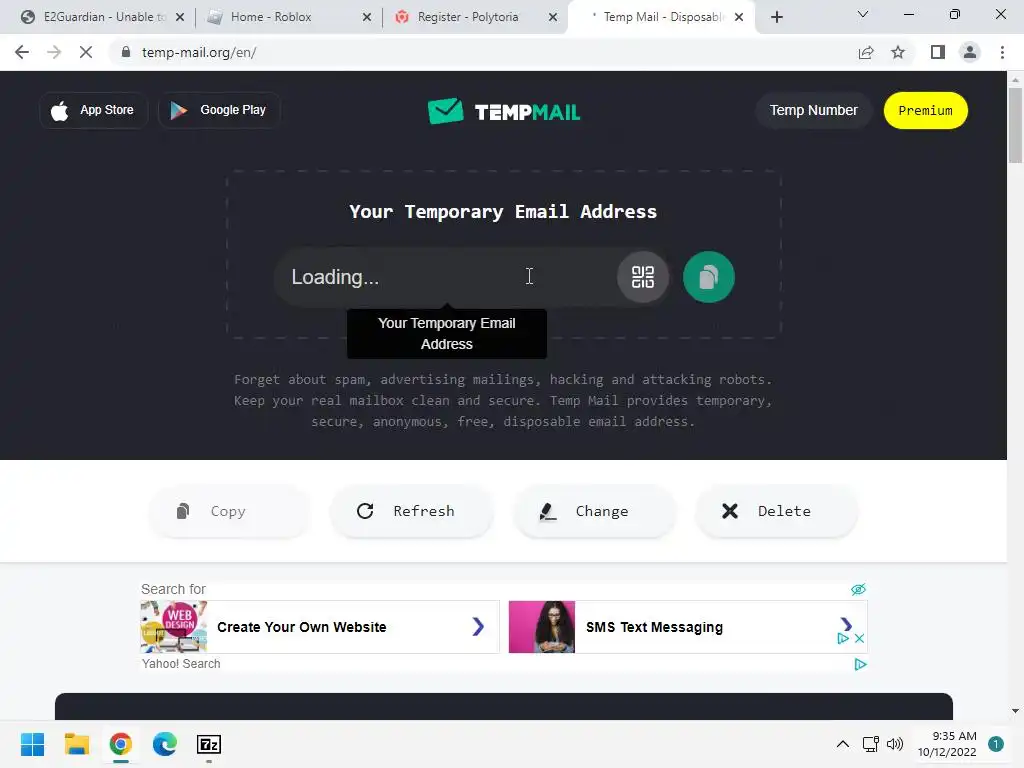Open the SMS Text Messaging ad
The width and height of the screenshot is (1024, 768).
[688, 627]
